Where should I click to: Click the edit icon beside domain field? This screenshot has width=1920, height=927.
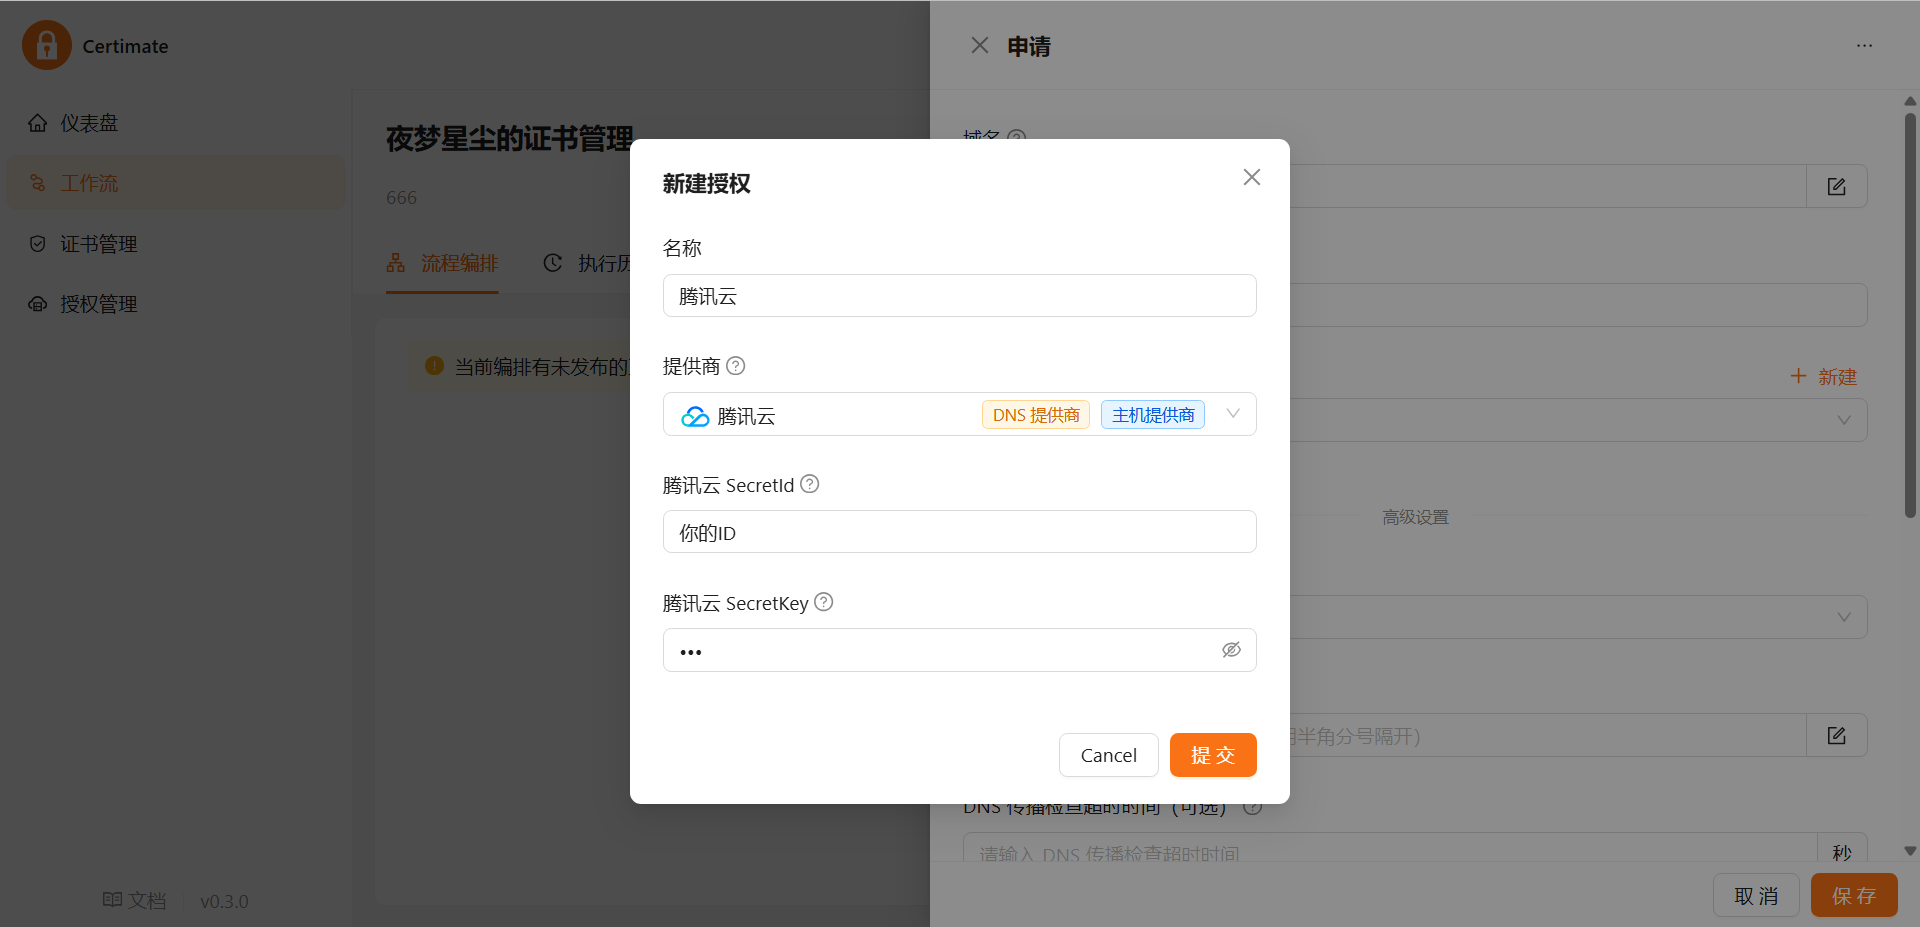[x=1836, y=187]
